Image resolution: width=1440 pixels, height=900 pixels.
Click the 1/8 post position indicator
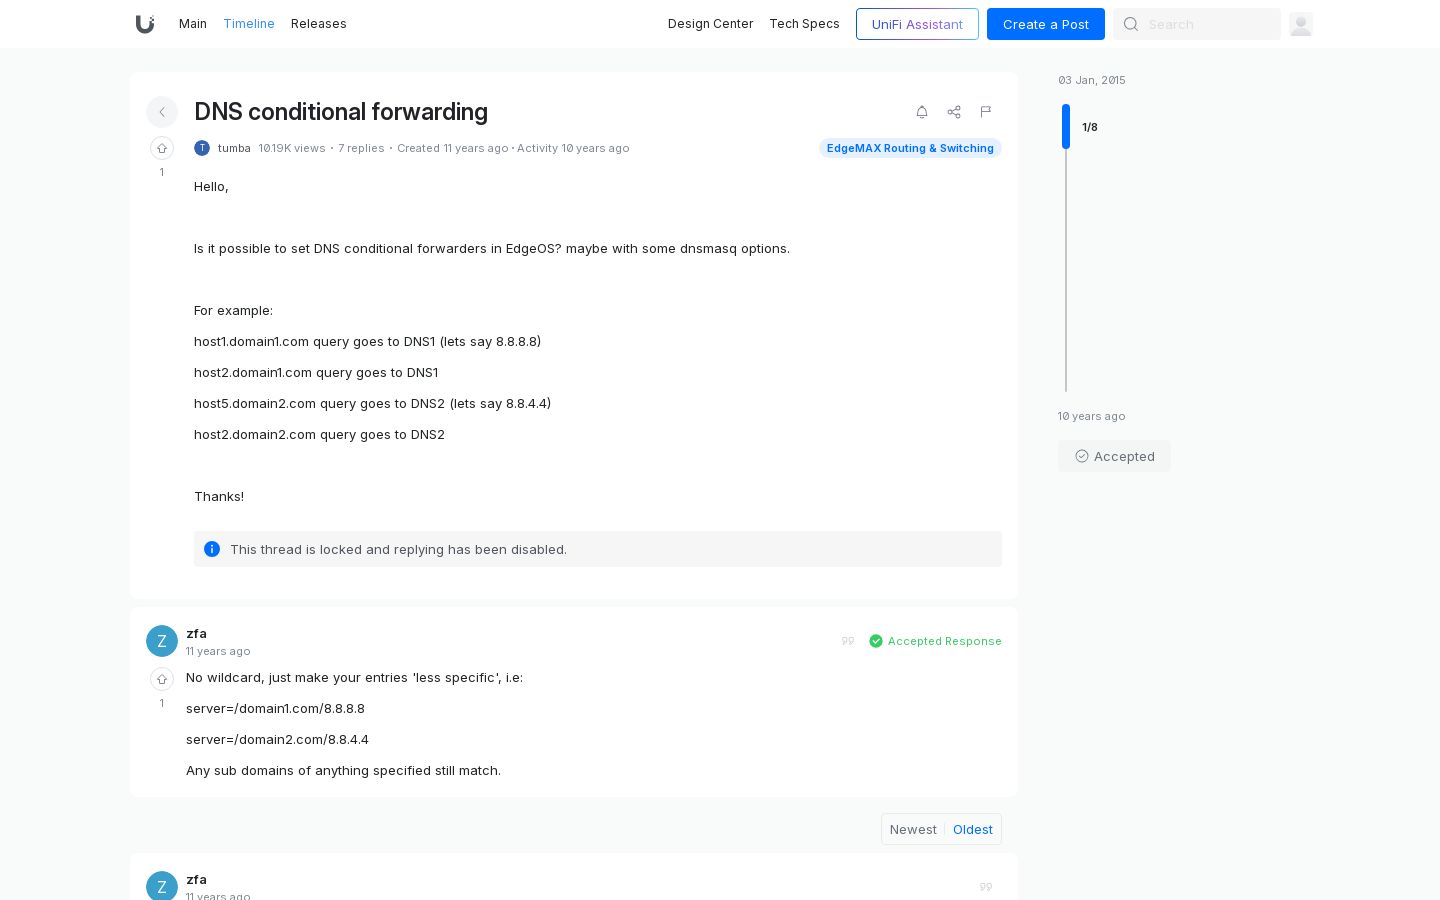pyautogui.click(x=1090, y=127)
